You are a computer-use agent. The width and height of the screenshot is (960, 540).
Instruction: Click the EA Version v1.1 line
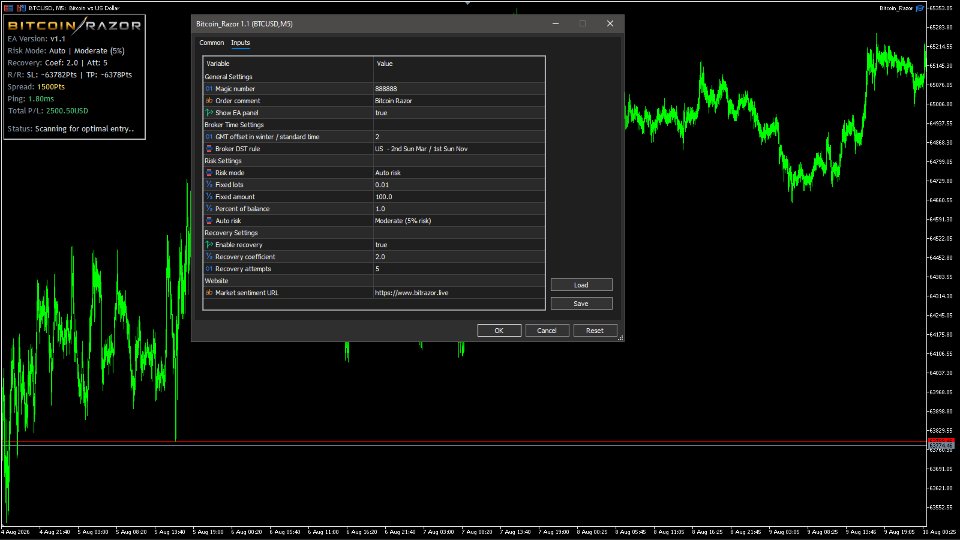click(36, 39)
